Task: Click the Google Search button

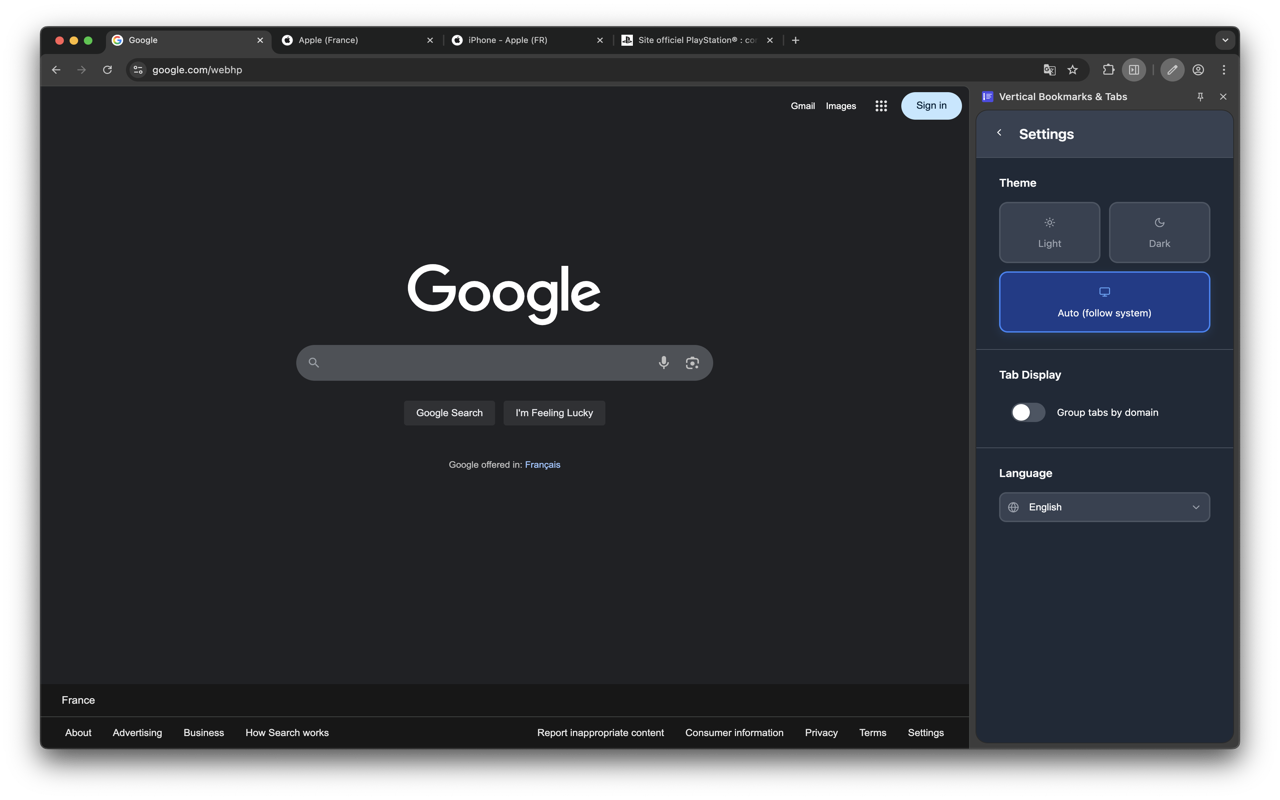Action: [449, 413]
